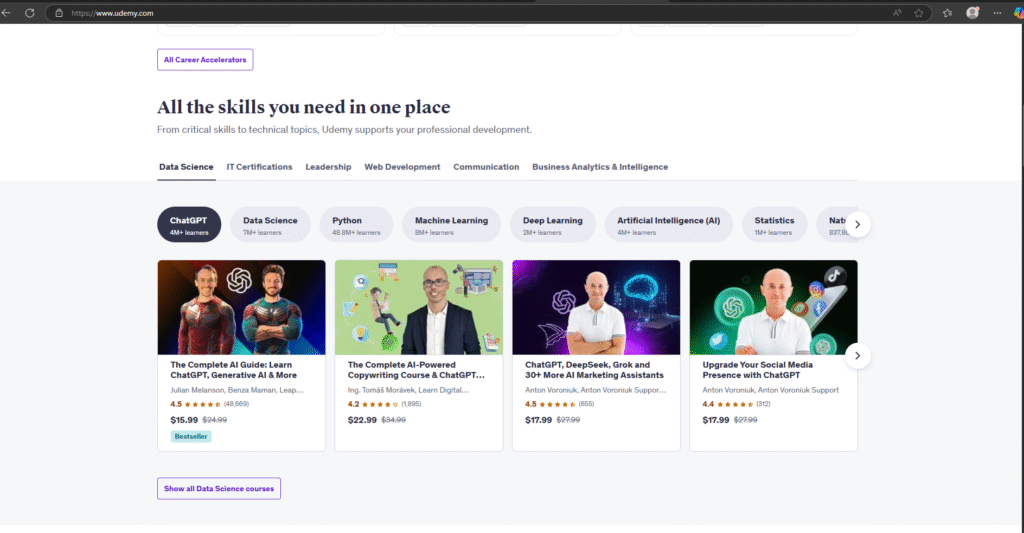Open the Favorites list icon
1024x533 pixels.
(947, 13)
